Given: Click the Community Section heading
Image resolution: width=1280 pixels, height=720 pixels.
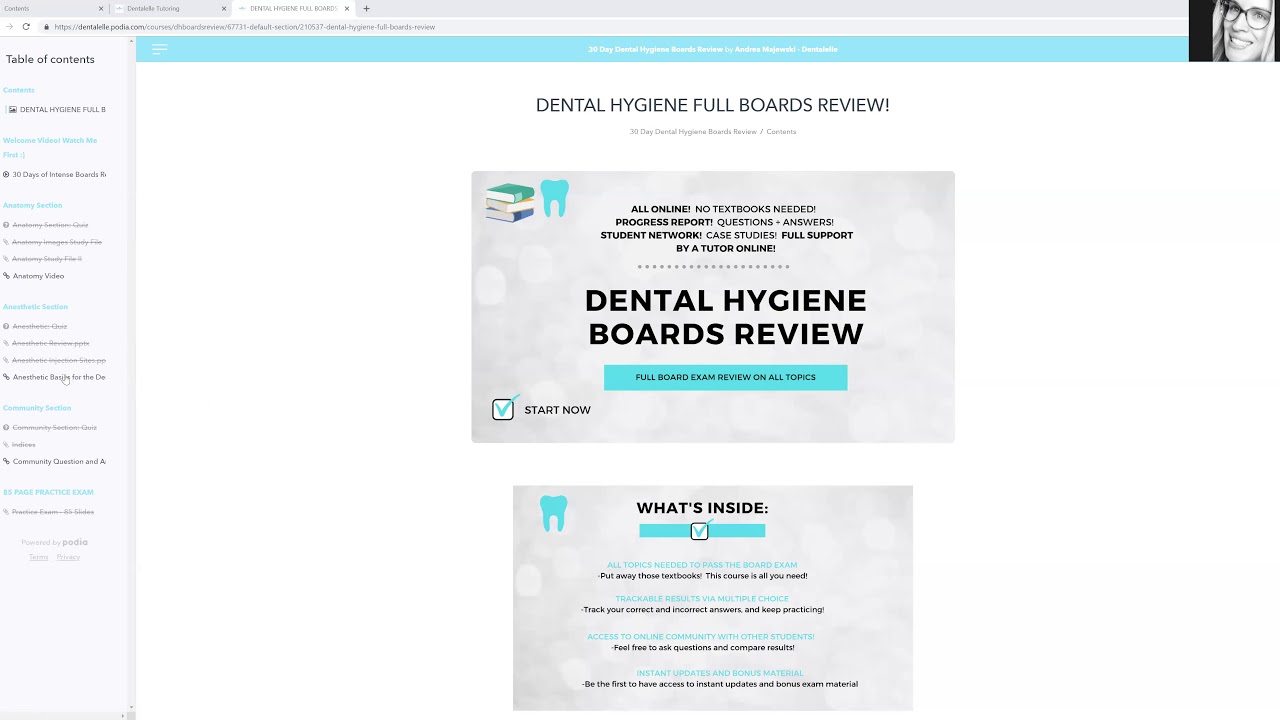Looking at the screenshot, I should pos(37,408).
